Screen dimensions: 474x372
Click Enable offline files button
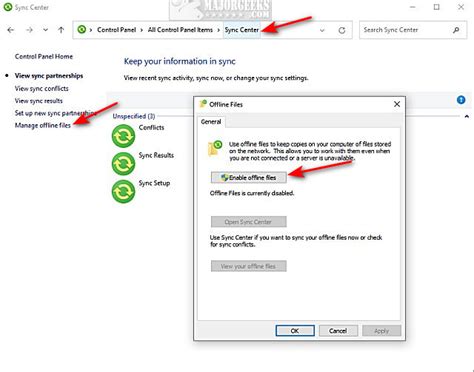pos(249,178)
